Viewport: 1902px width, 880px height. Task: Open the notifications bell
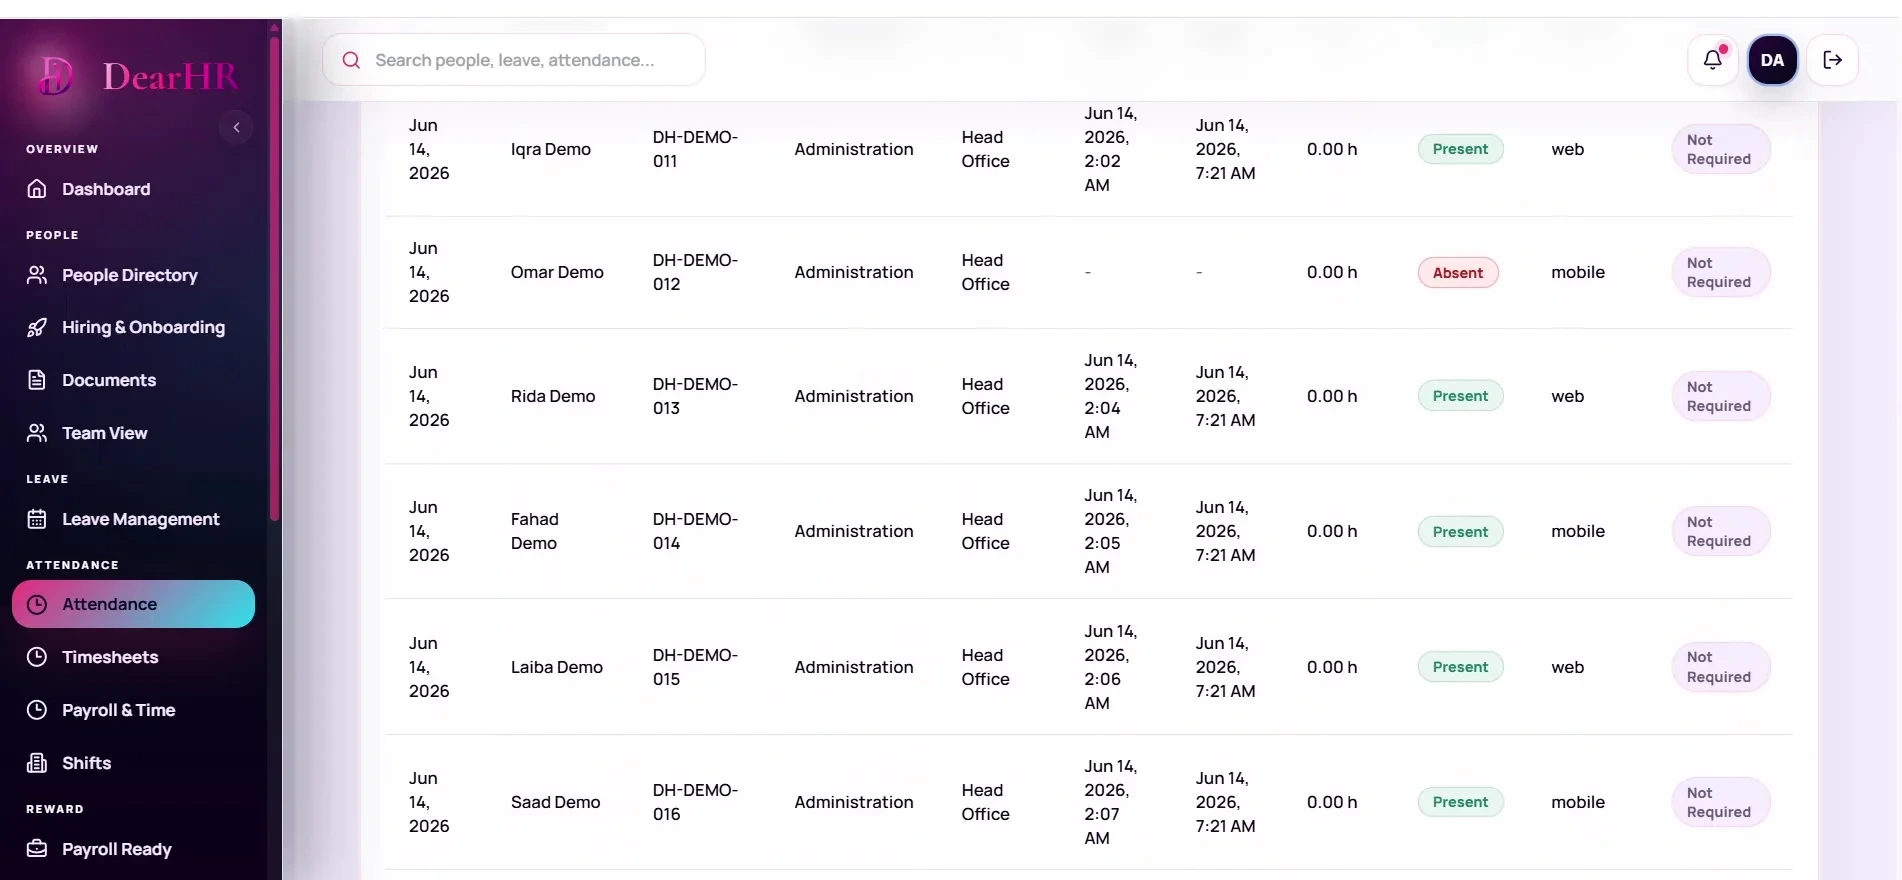(1712, 60)
